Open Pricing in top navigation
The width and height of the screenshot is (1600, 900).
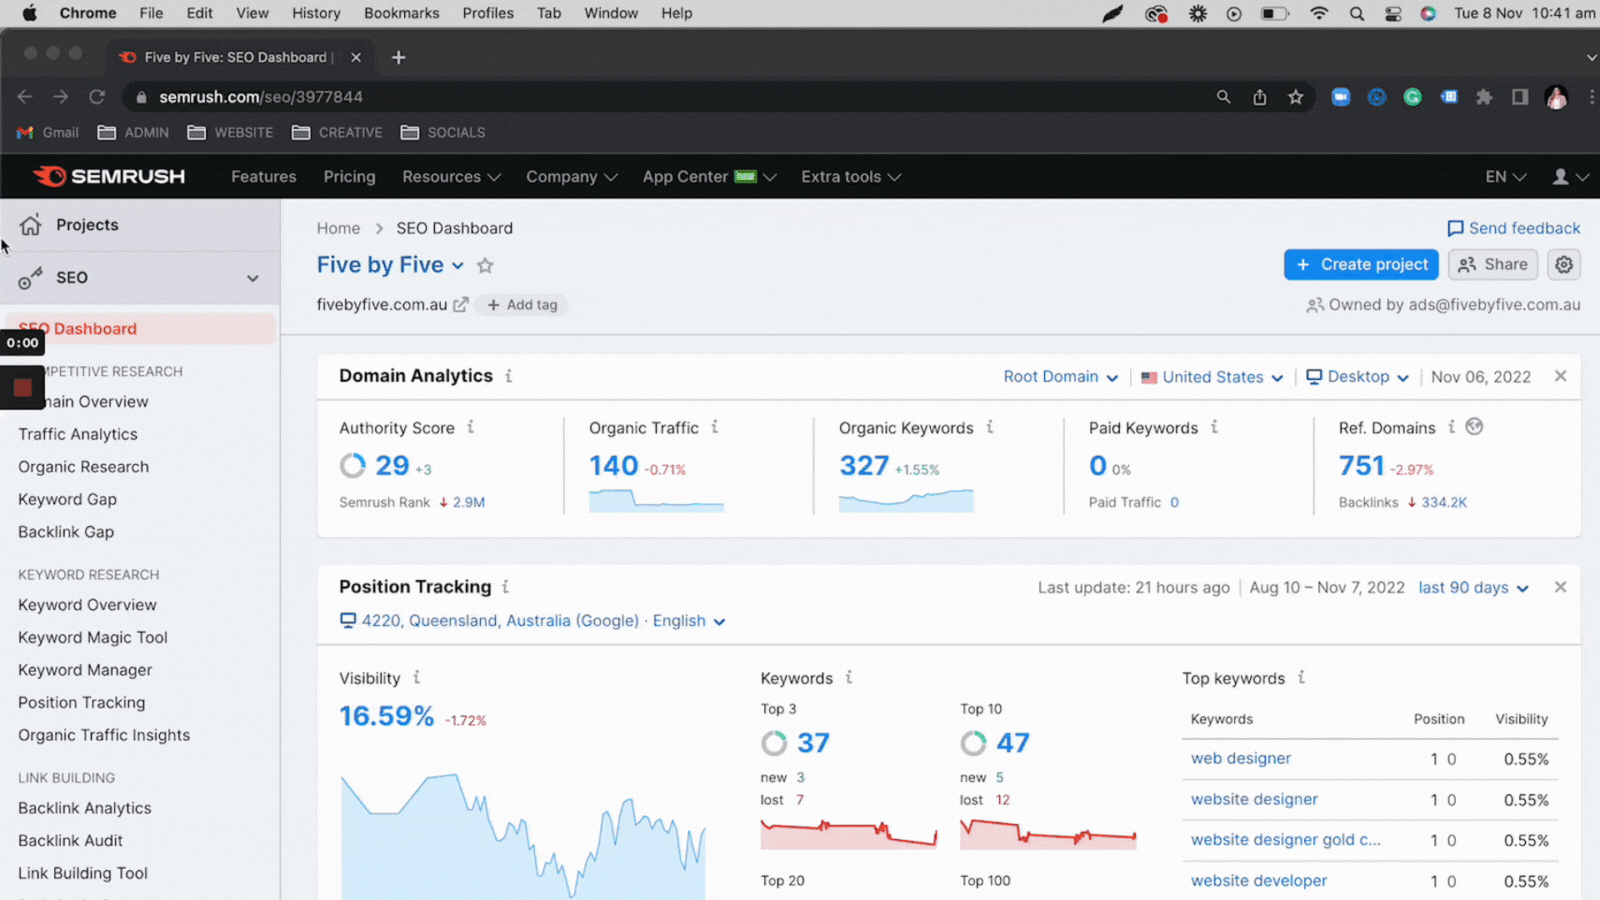(349, 176)
